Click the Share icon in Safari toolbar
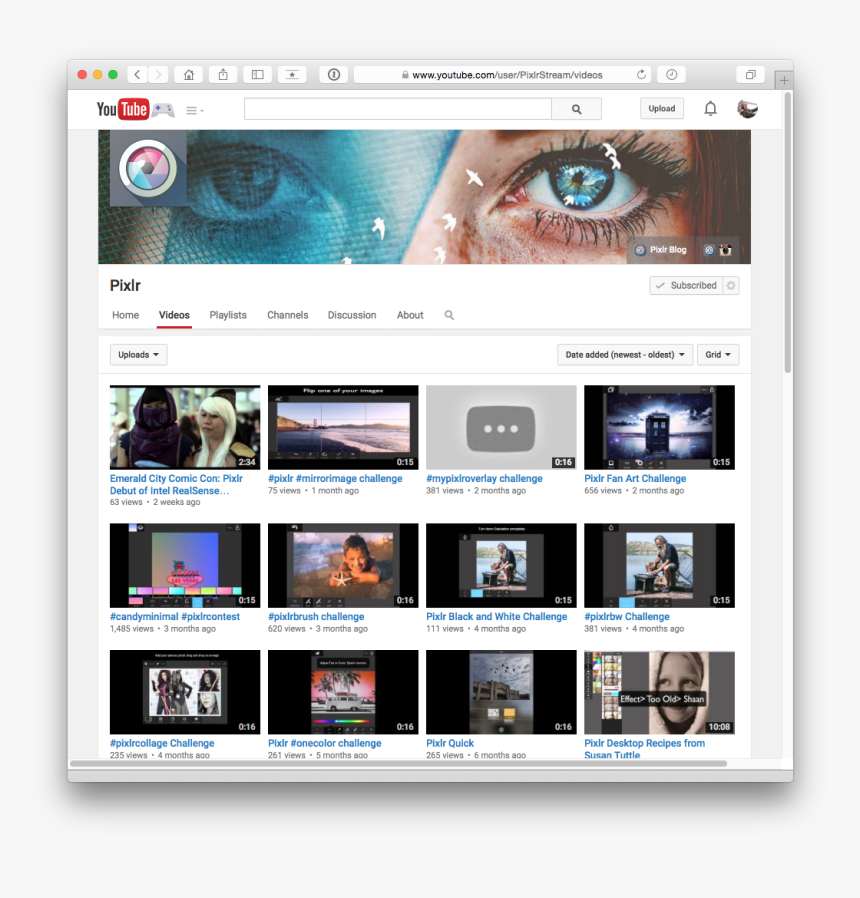Image resolution: width=860 pixels, height=898 pixels. click(223, 74)
